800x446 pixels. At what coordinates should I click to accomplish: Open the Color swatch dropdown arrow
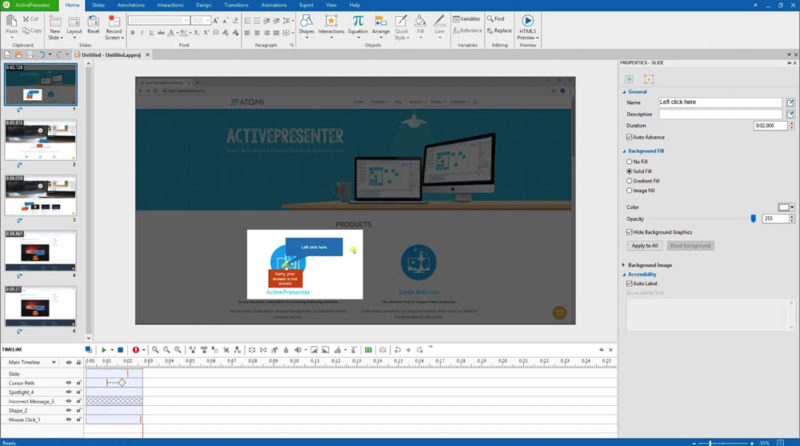click(x=792, y=207)
